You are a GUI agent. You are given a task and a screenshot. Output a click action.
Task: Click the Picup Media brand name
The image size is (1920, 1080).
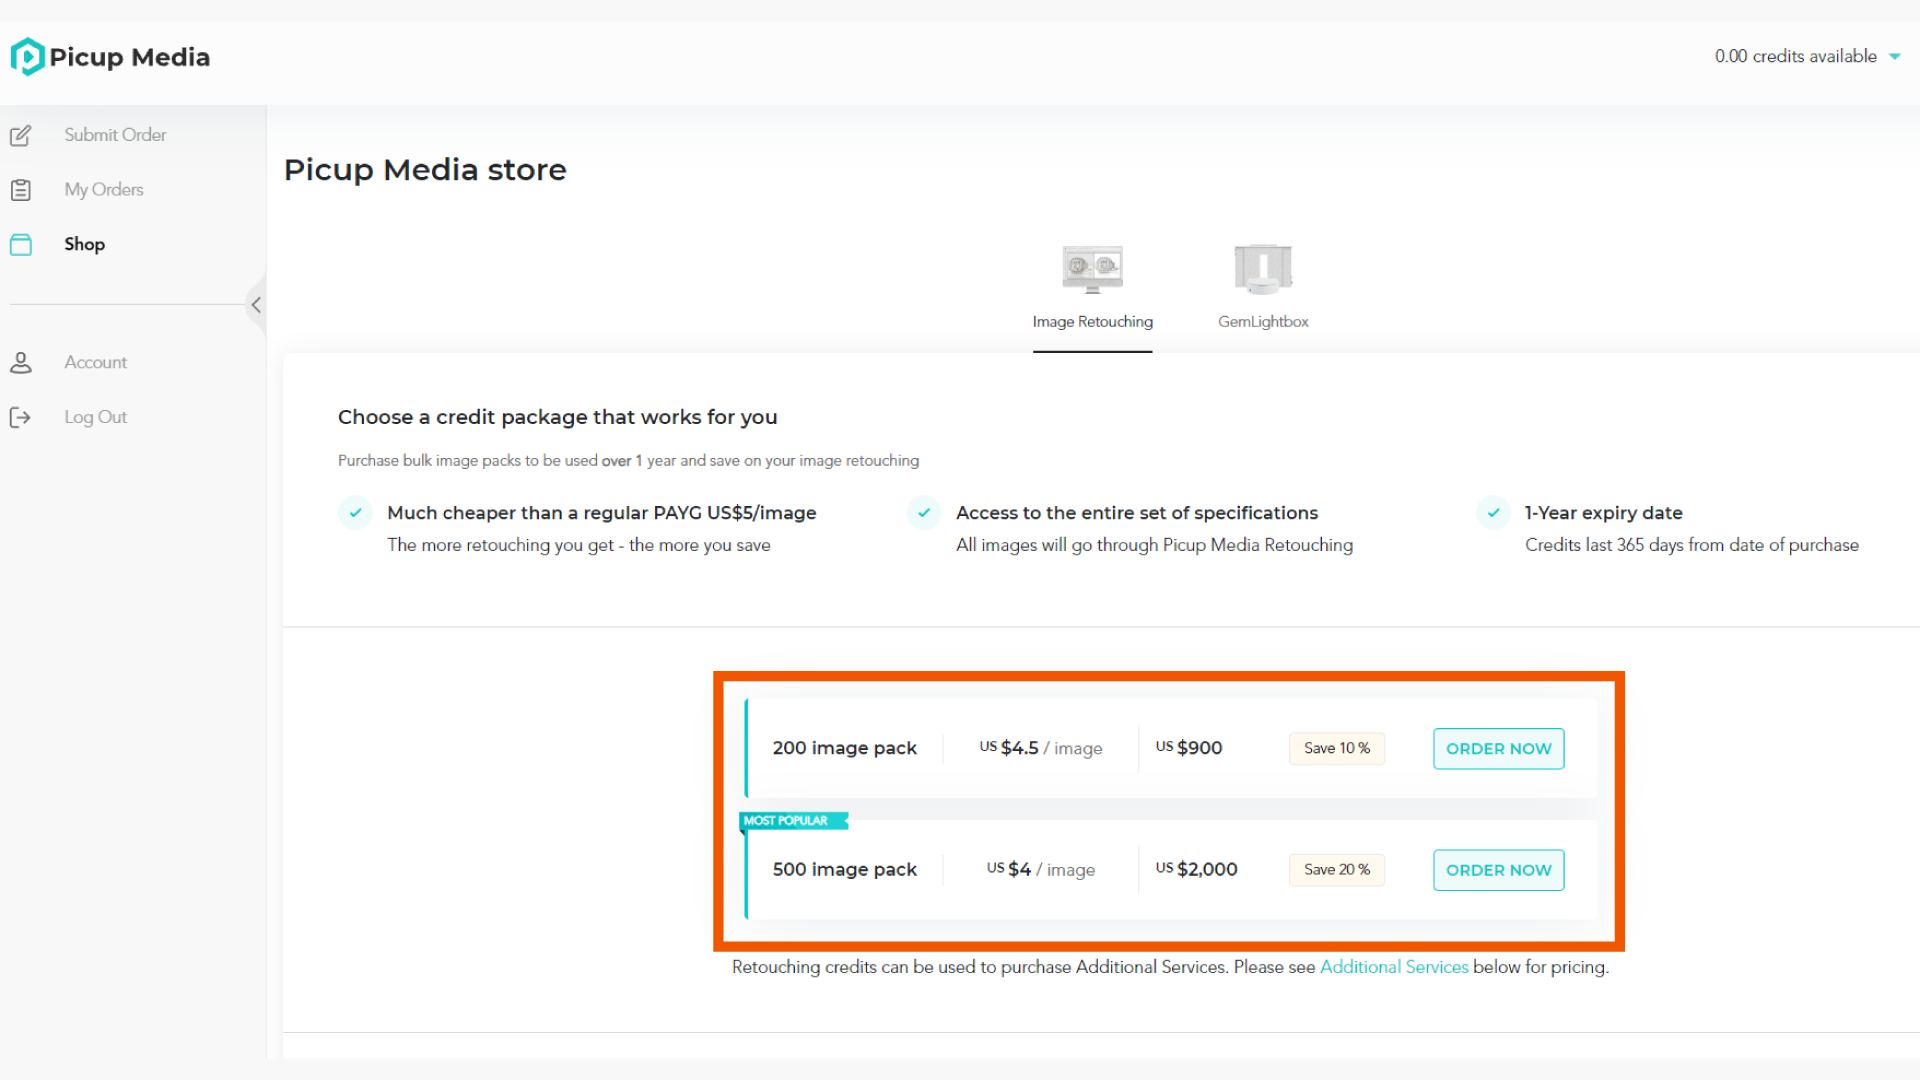[x=130, y=57]
